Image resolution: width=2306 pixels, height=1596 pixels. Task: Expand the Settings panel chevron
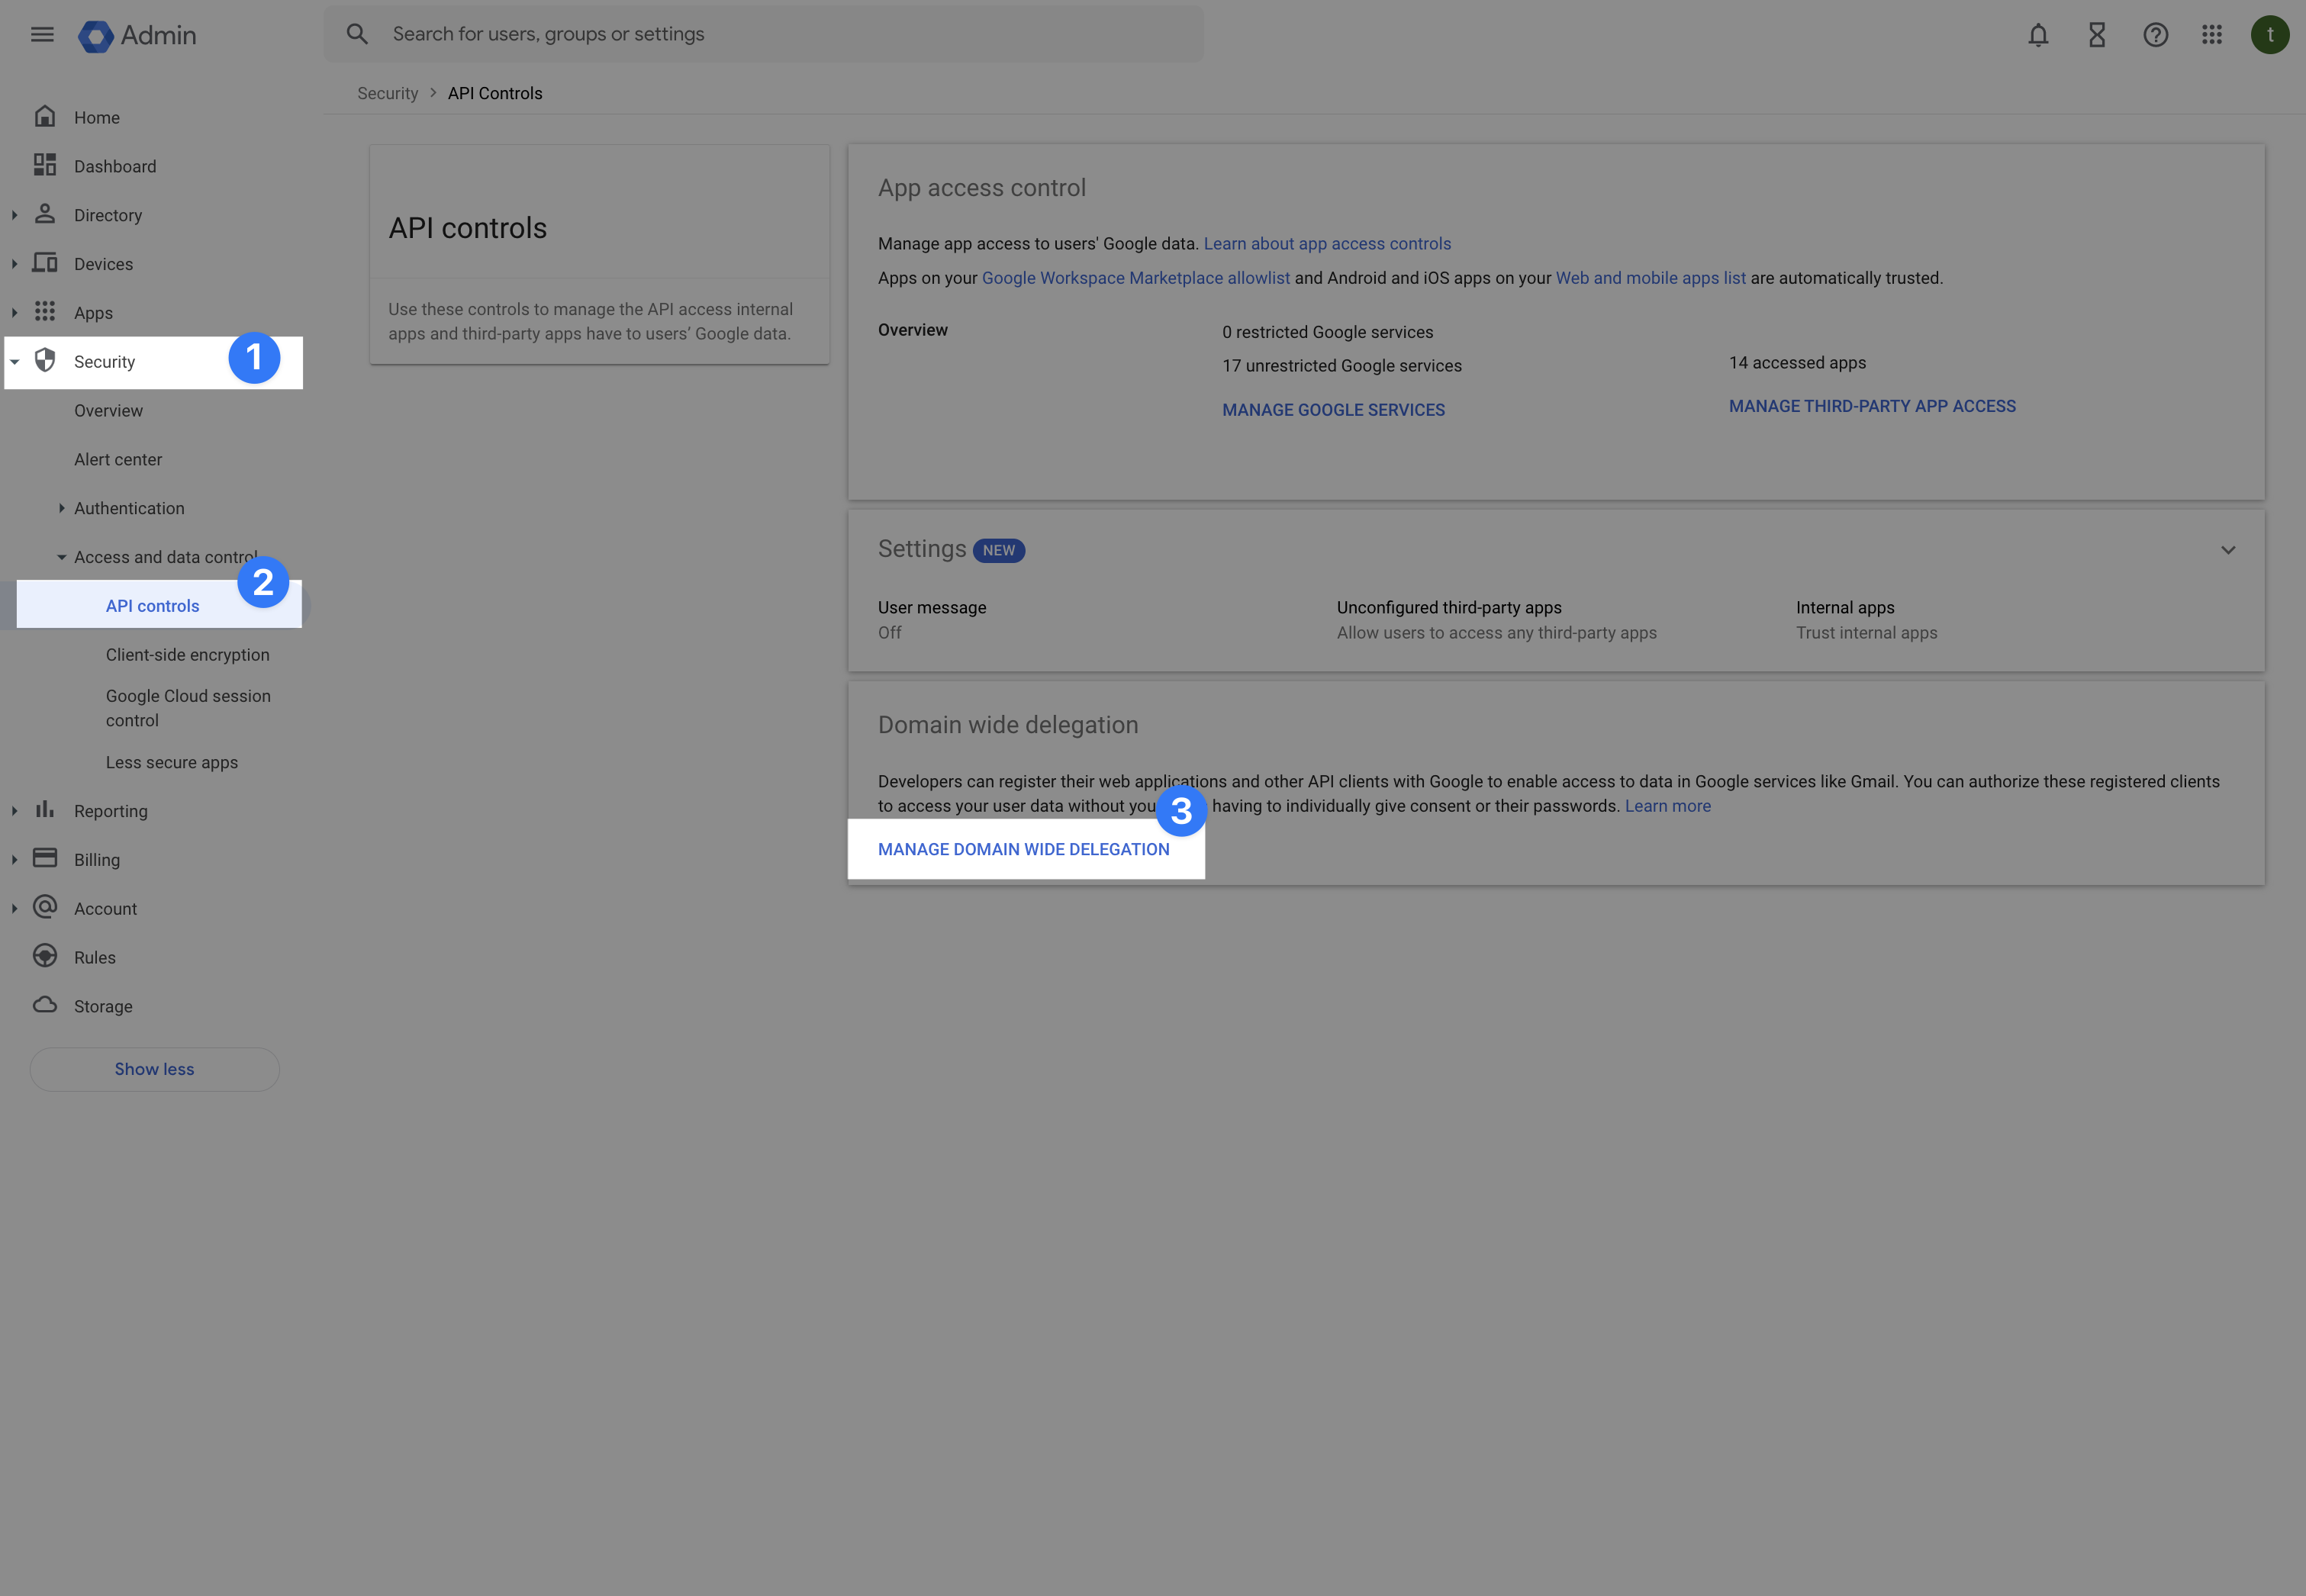pos(2227,550)
